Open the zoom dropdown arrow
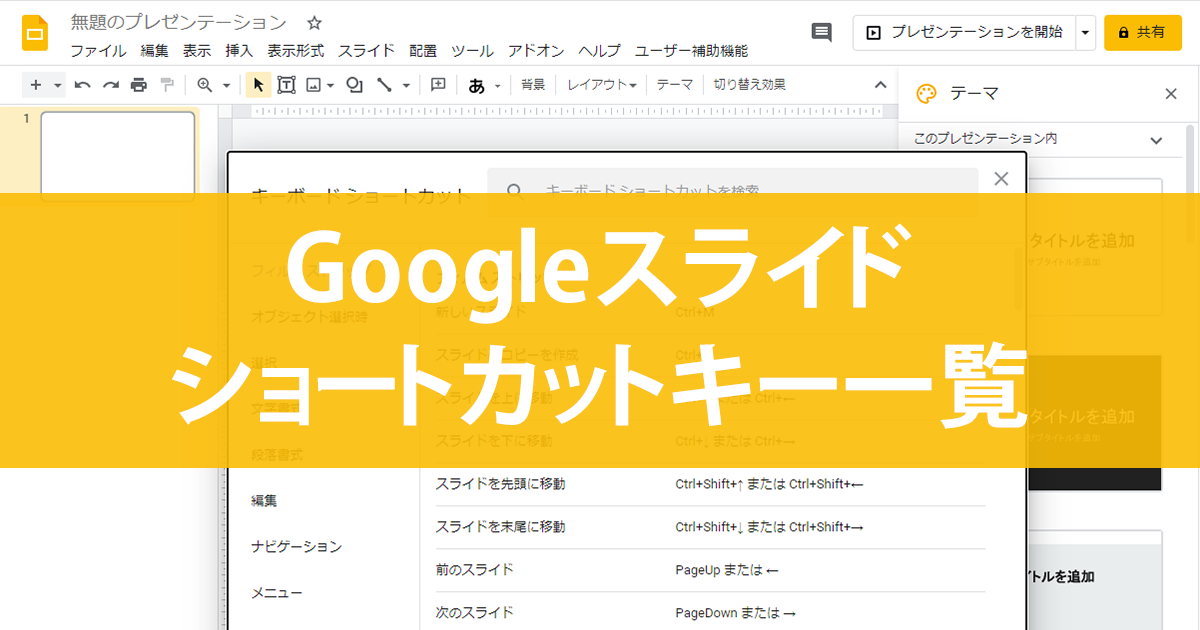1200x630 pixels. [x=226, y=86]
